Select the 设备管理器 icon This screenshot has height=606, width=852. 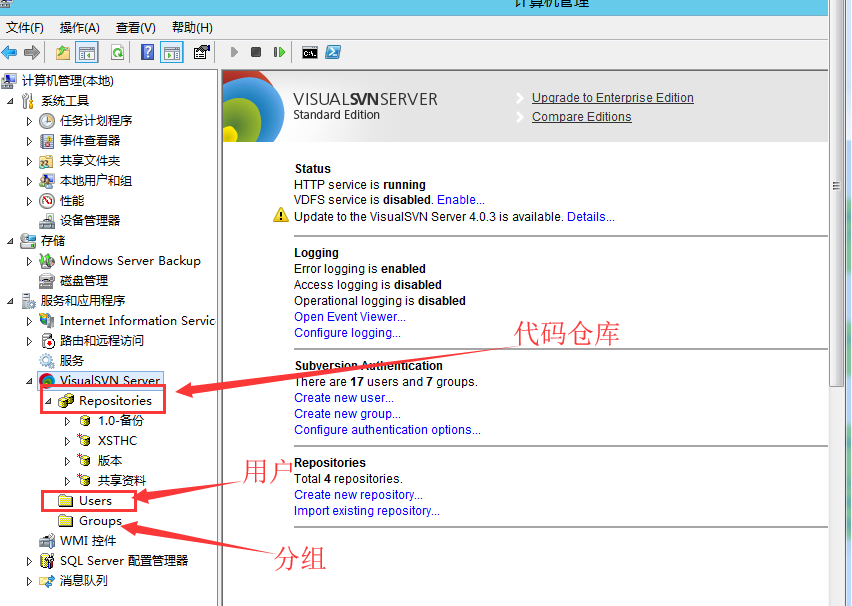[x=47, y=221]
